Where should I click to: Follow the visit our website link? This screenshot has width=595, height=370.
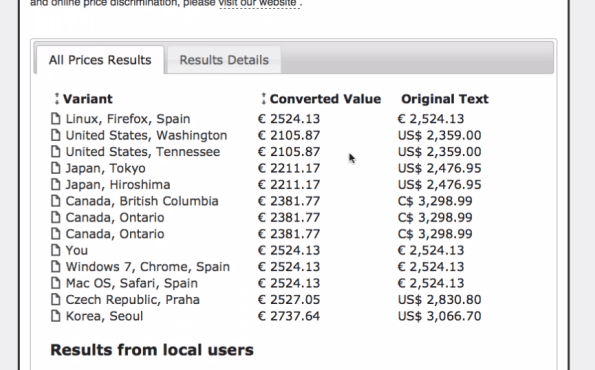(x=259, y=3)
